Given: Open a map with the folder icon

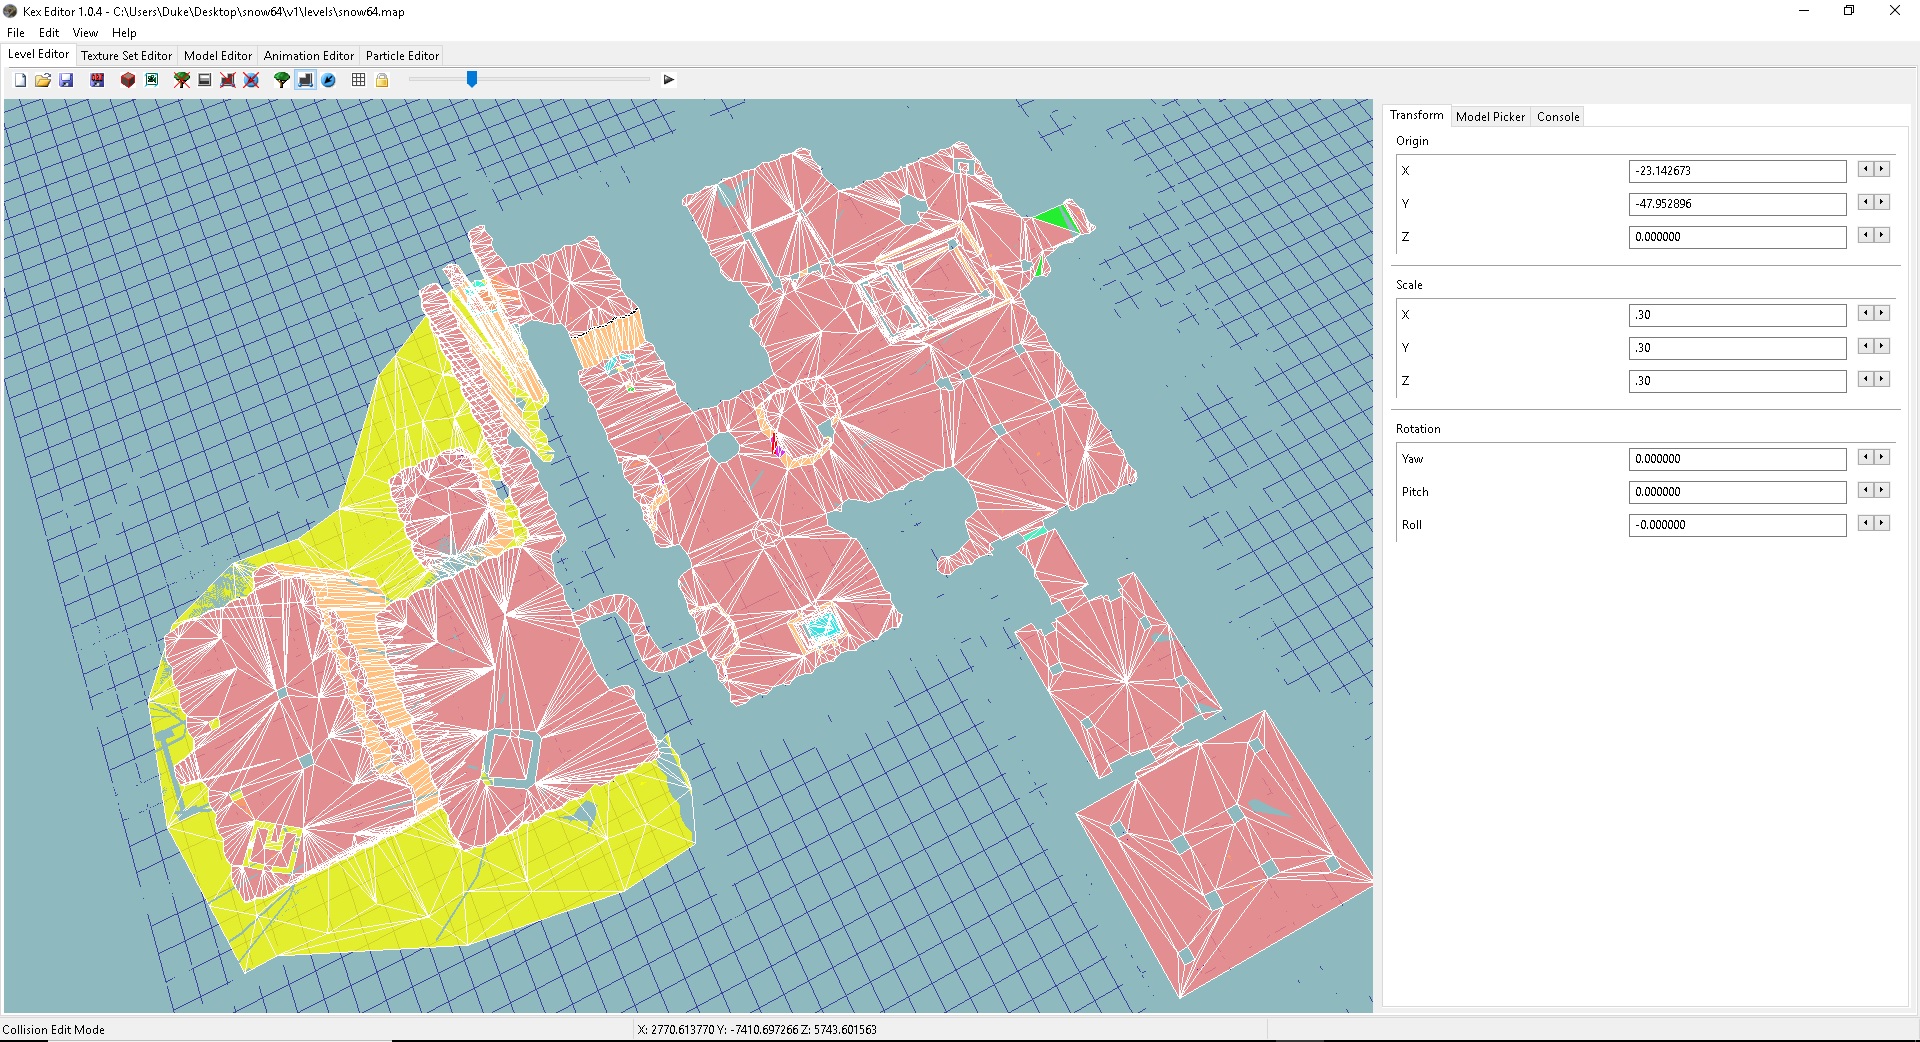Looking at the screenshot, I should point(43,80).
